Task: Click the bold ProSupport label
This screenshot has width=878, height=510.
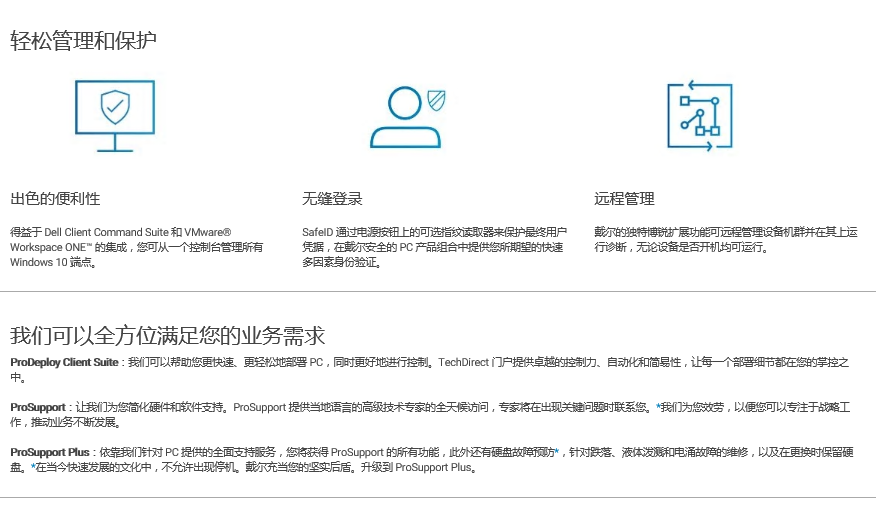Action: pyautogui.click(x=38, y=408)
